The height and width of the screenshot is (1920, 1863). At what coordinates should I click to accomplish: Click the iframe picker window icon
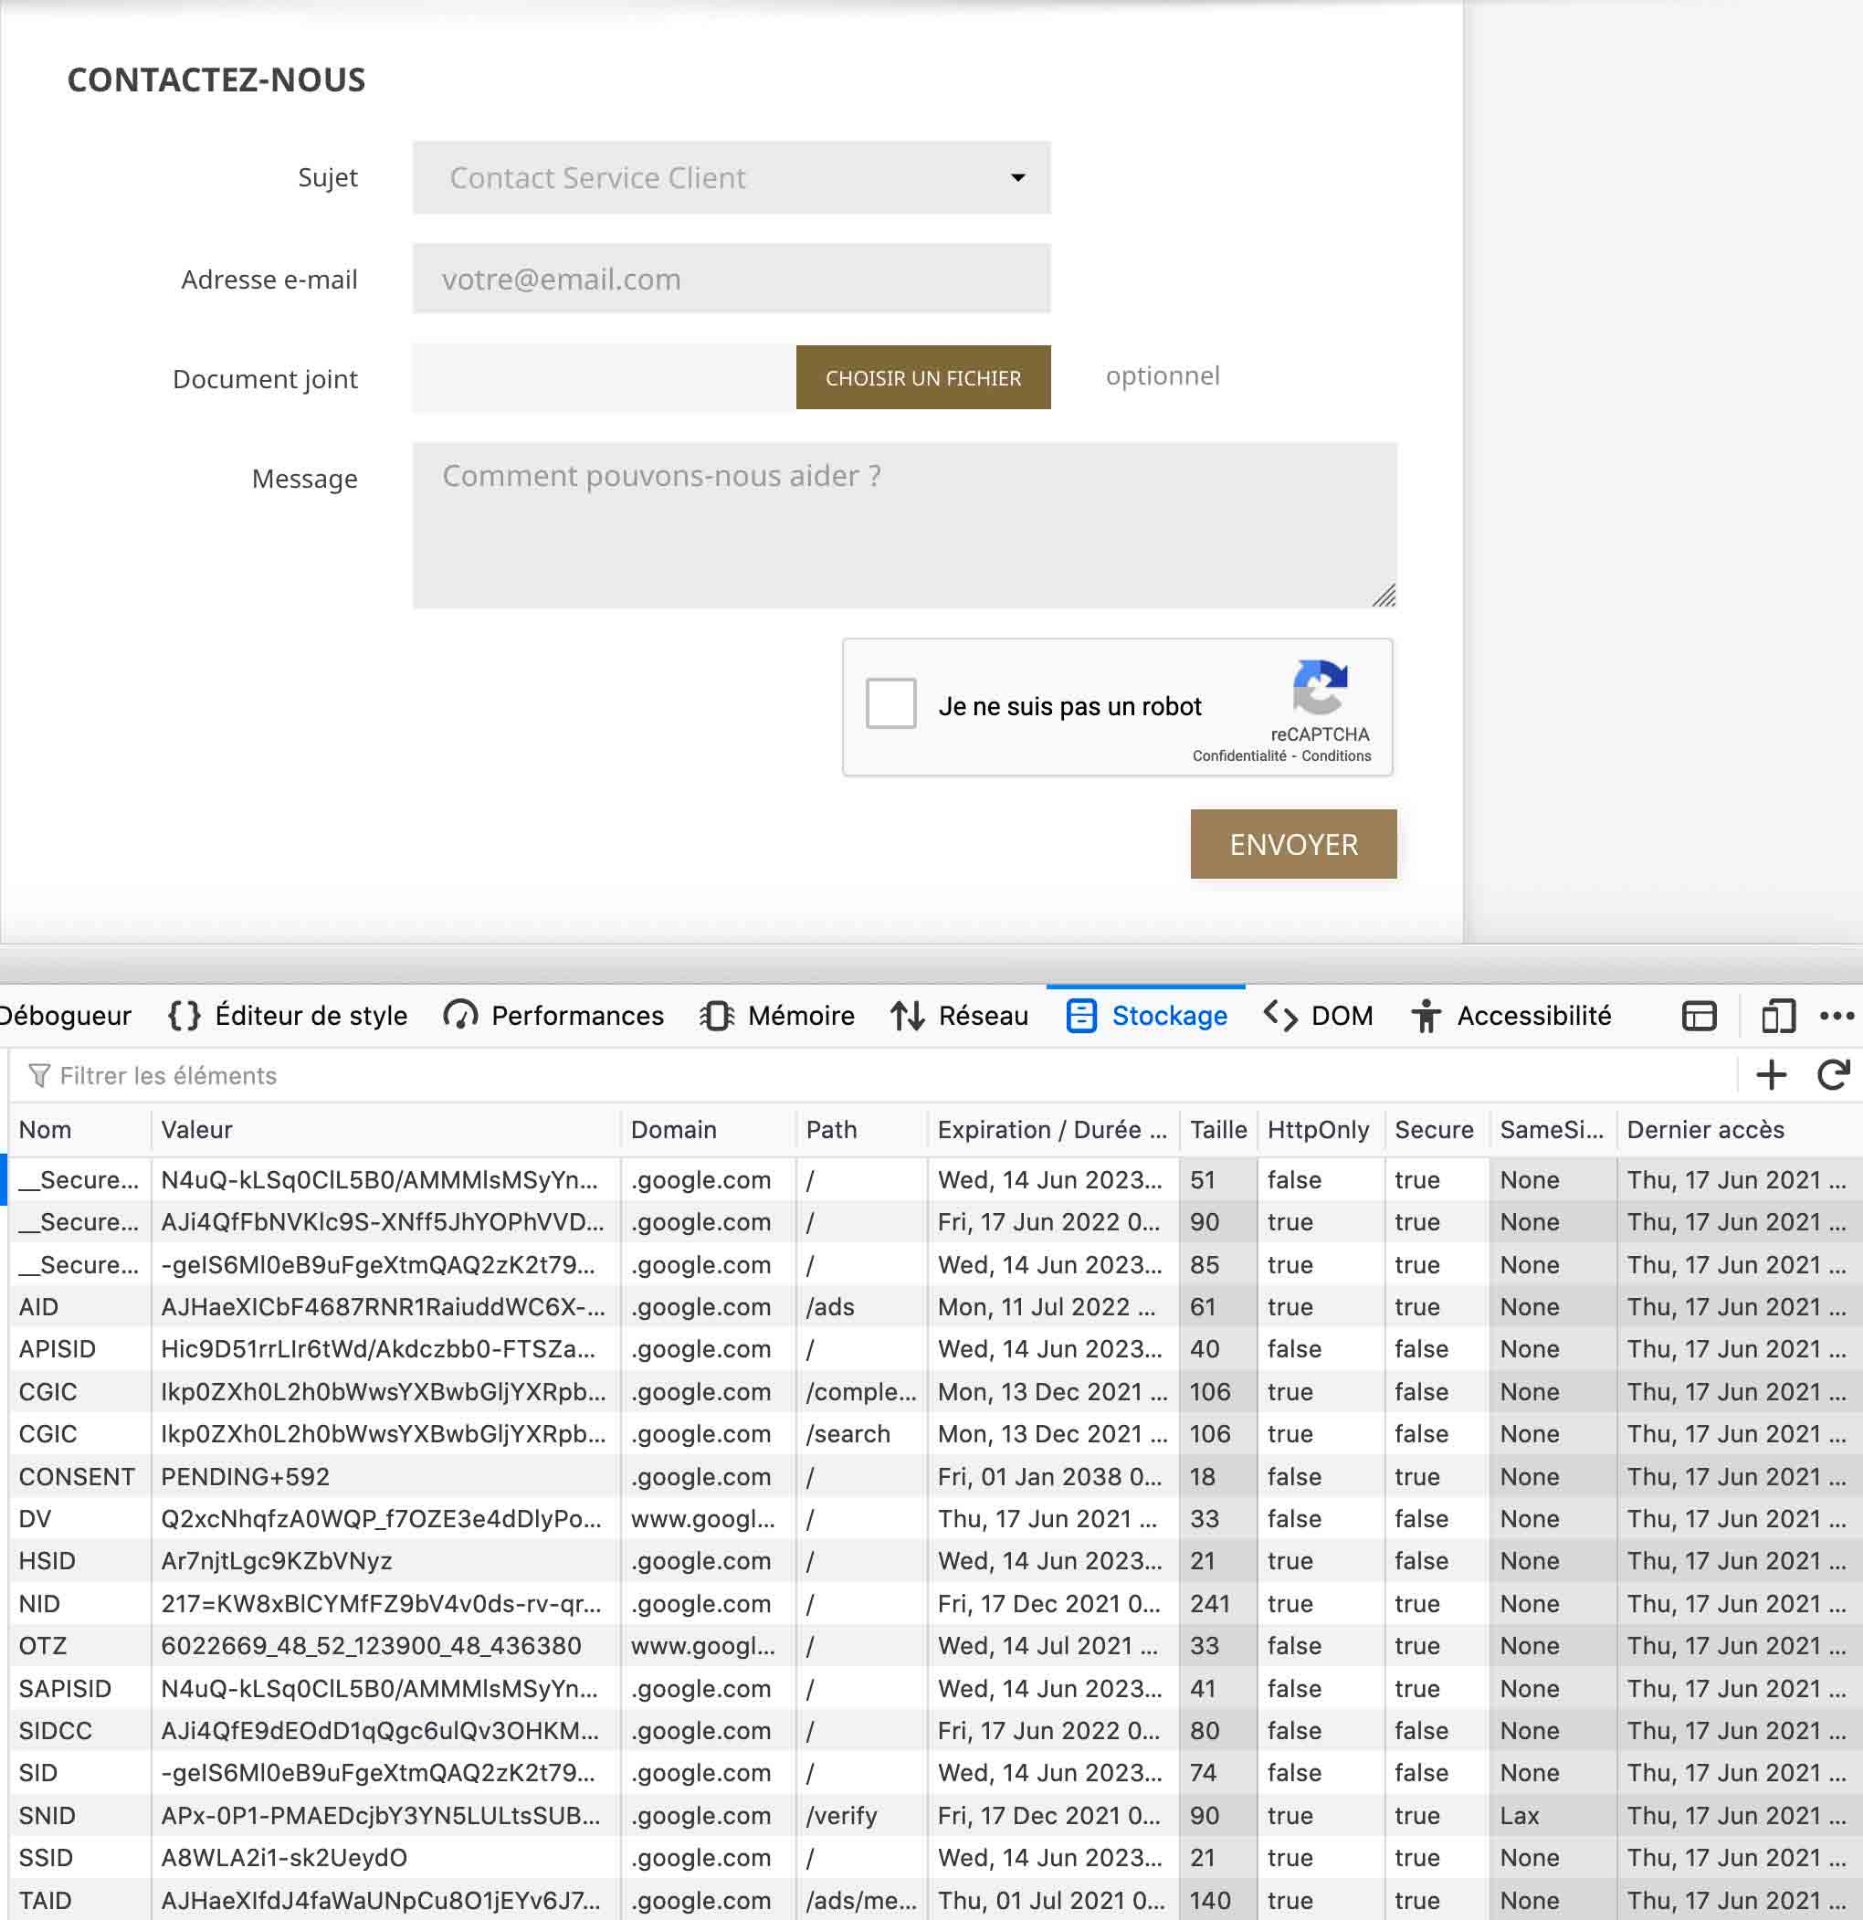[1699, 1016]
